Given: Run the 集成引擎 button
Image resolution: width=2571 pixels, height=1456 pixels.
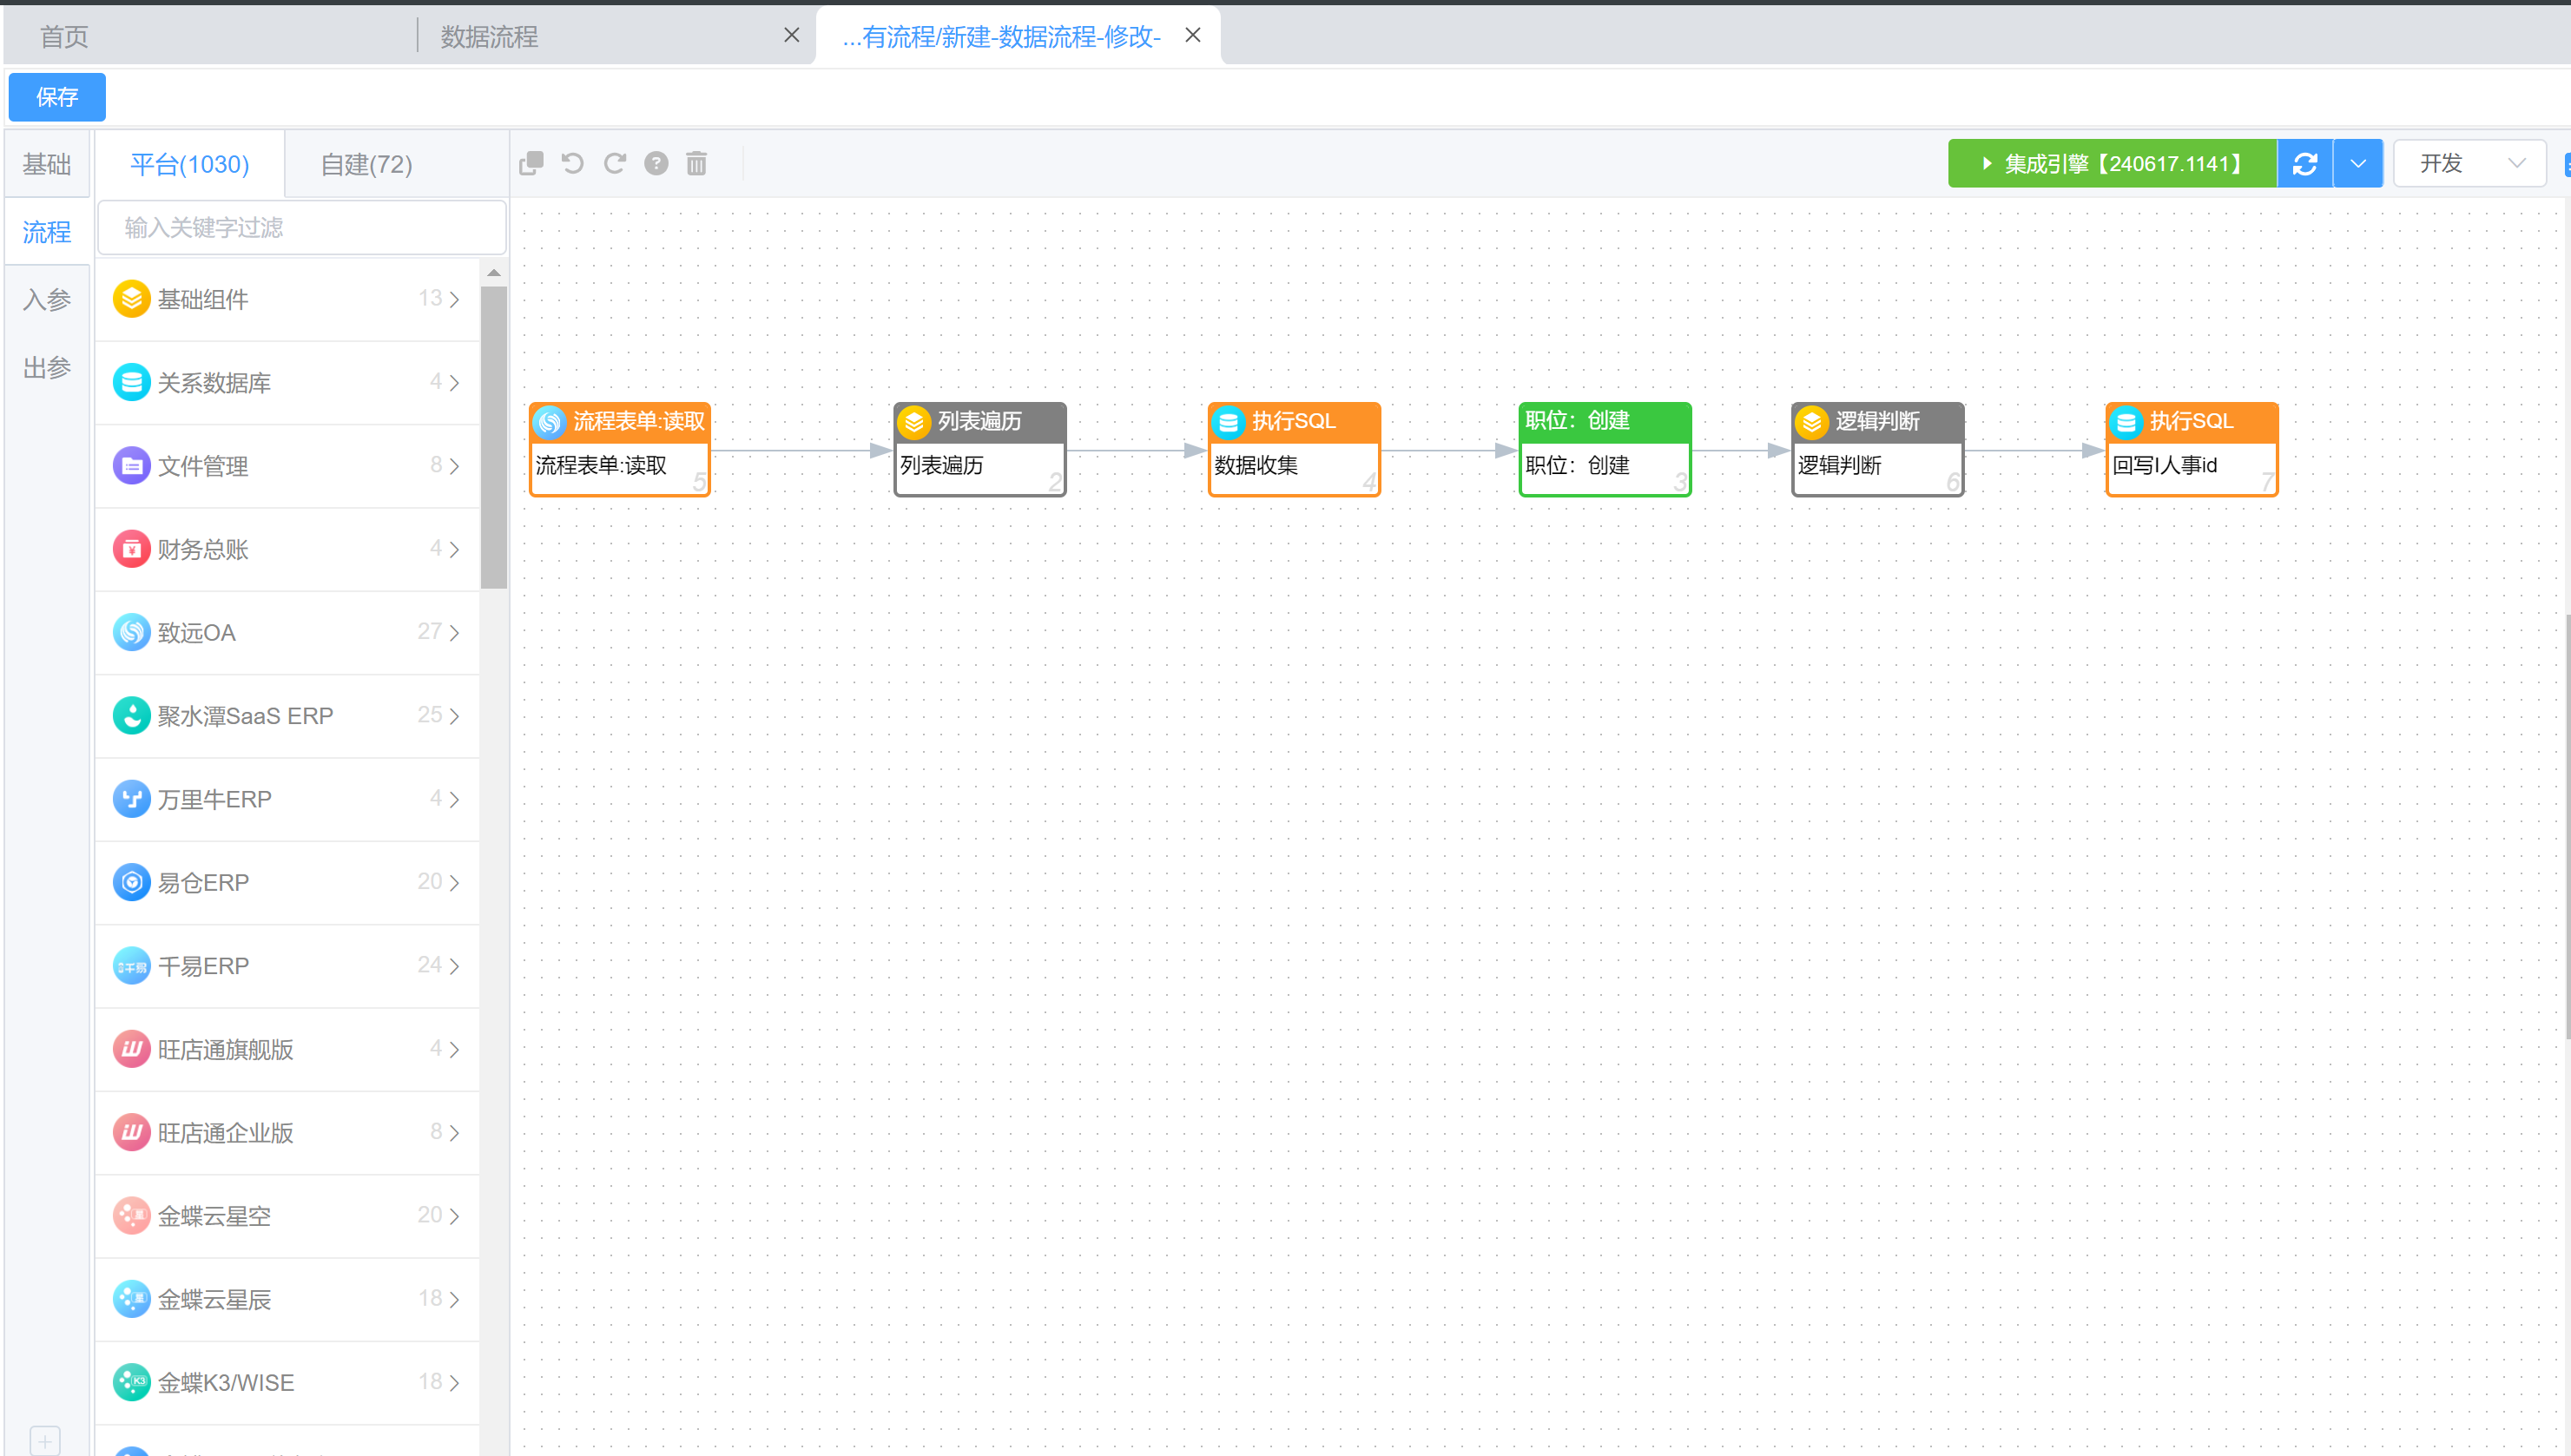Looking at the screenshot, I should tap(2112, 164).
